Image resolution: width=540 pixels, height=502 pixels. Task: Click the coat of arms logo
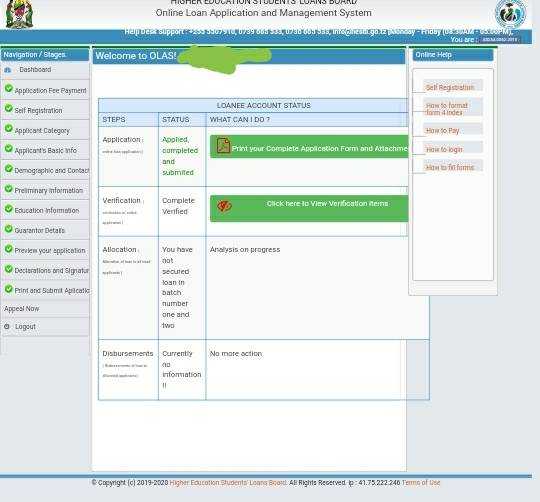19,14
